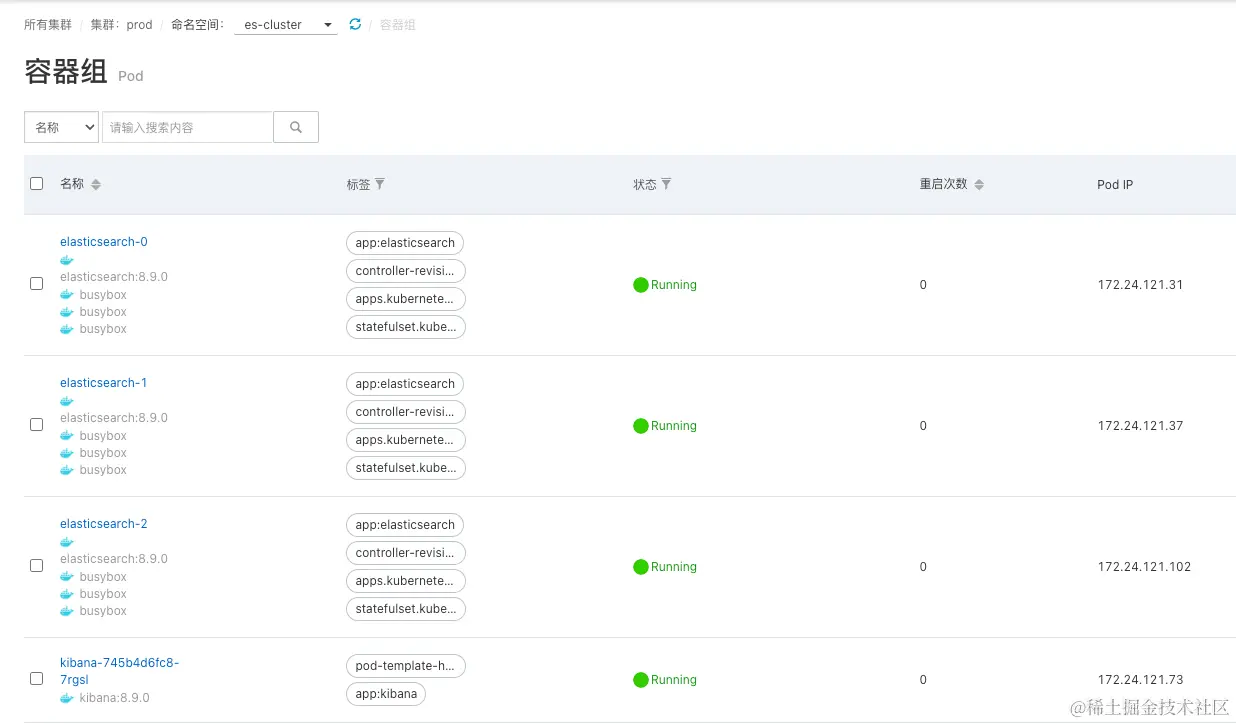The width and height of the screenshot is (1236, 724).
Task: Focus the search content input field
Action: point(187,127)
